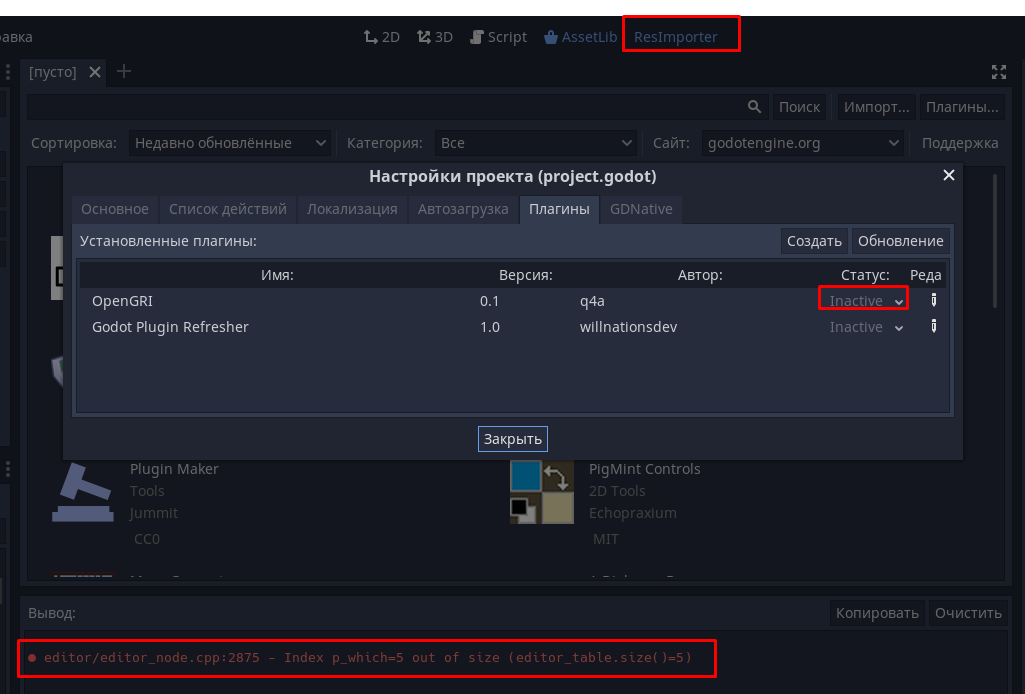Open the Категория dropdown set to Все
This screenshot has height=694, width=1025.
pyautogui.click(x=536, y=142)
